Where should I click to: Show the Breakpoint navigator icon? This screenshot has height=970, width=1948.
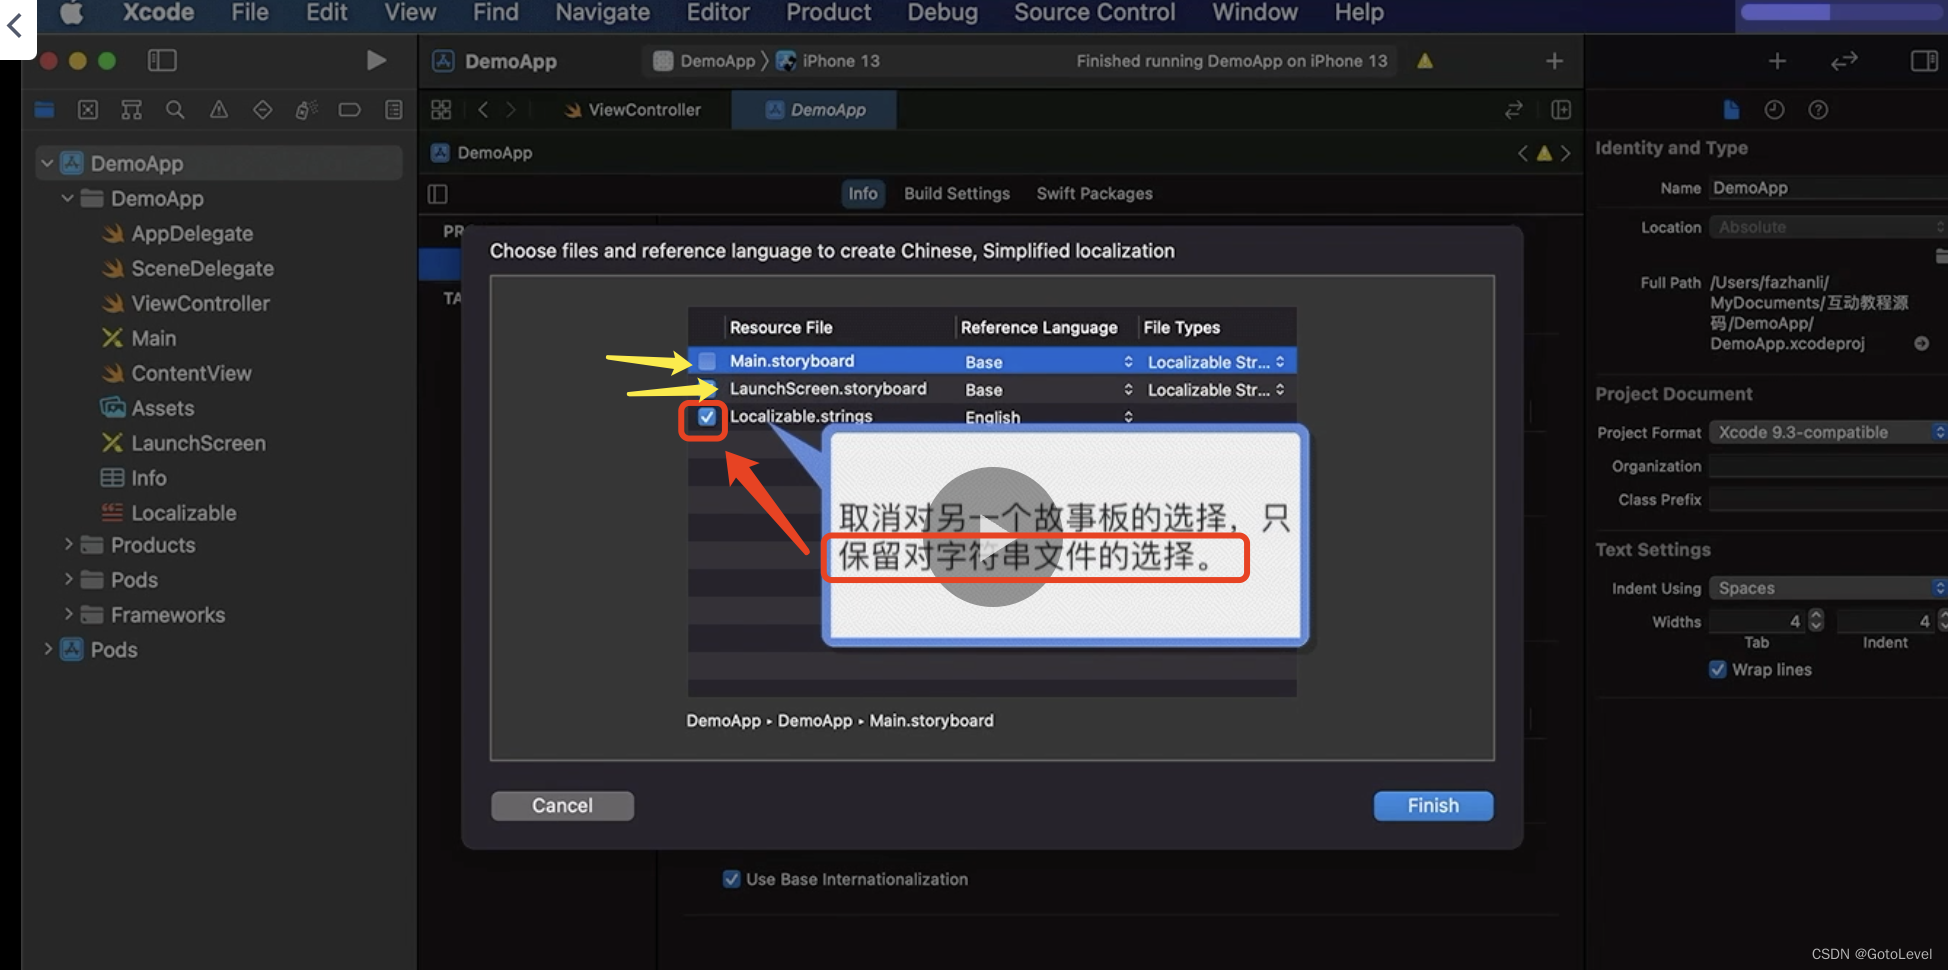click(x=349, y=110)
